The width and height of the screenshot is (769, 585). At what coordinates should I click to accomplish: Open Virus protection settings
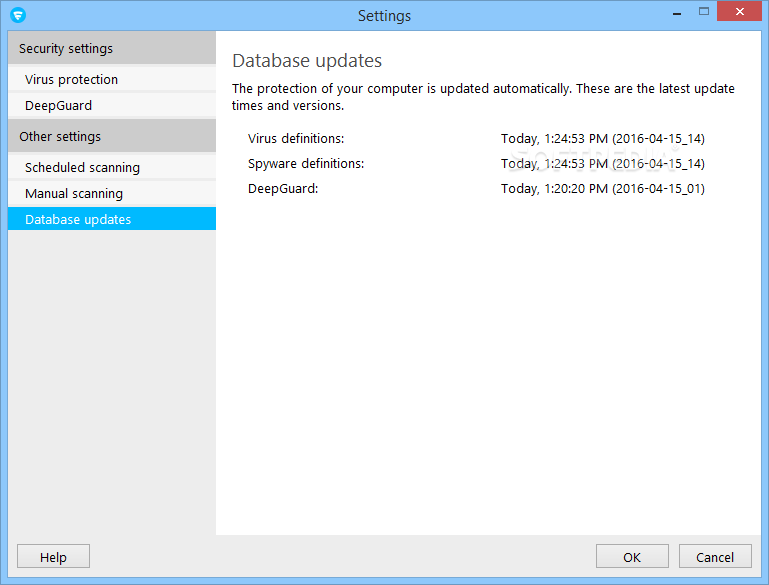[x=112, y=79]
